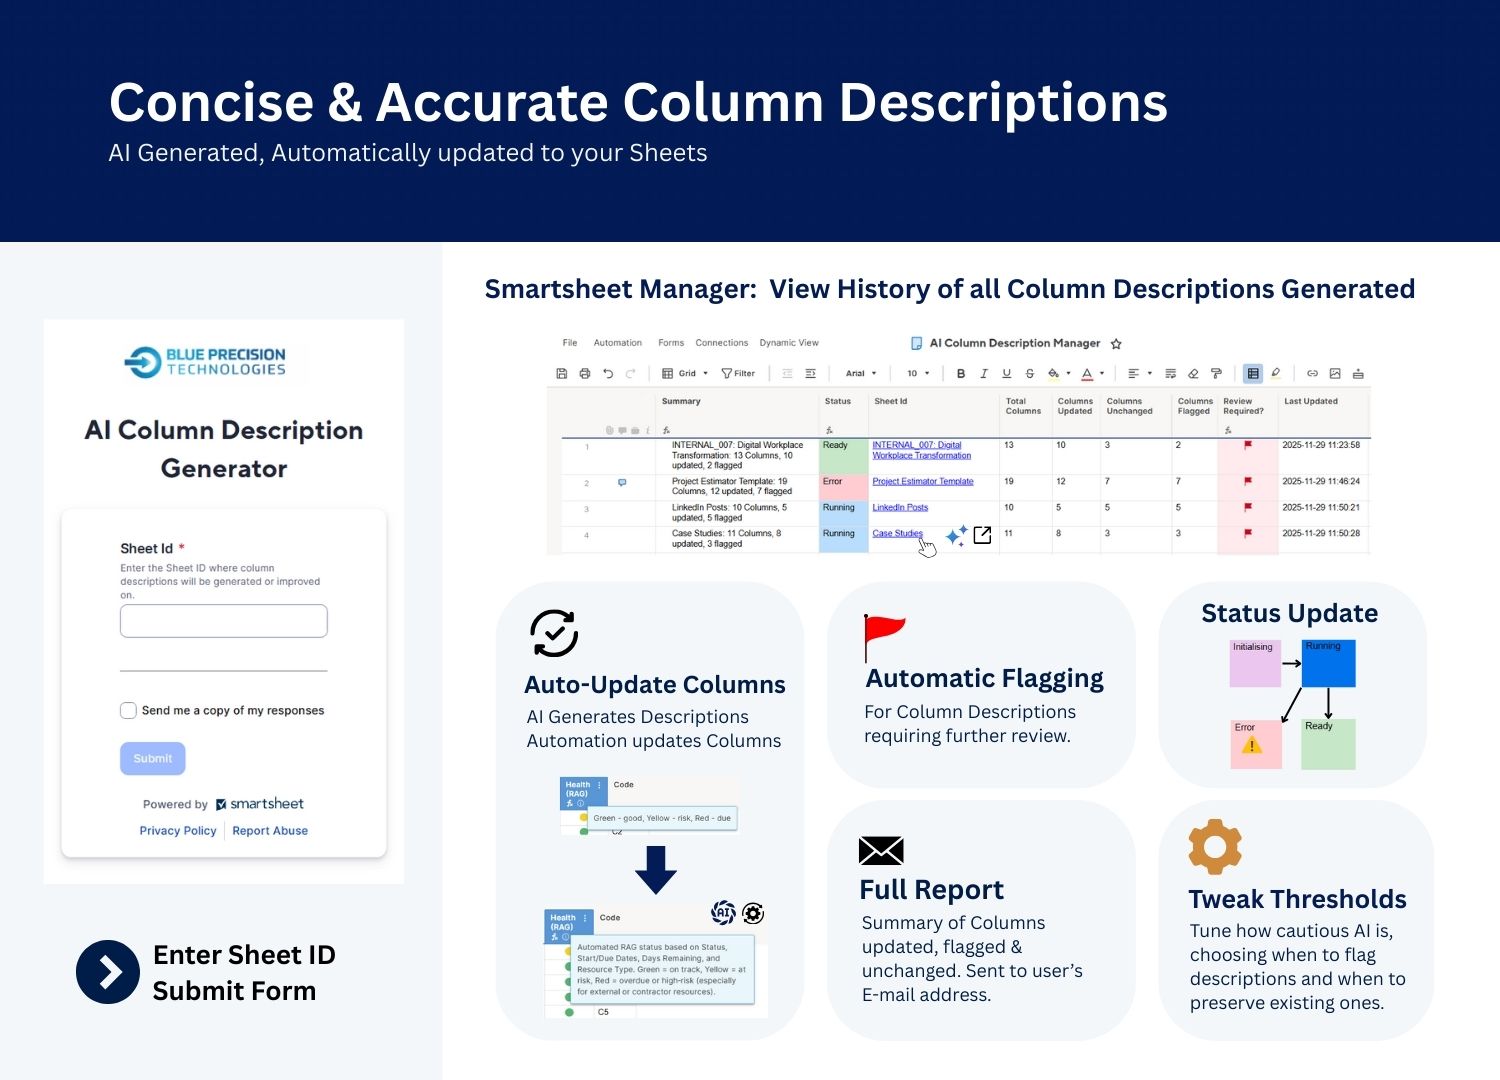Open the Grid view dropdown
The height and width of the screenshot is (1080, 1500).
click(x=686, y=374)
